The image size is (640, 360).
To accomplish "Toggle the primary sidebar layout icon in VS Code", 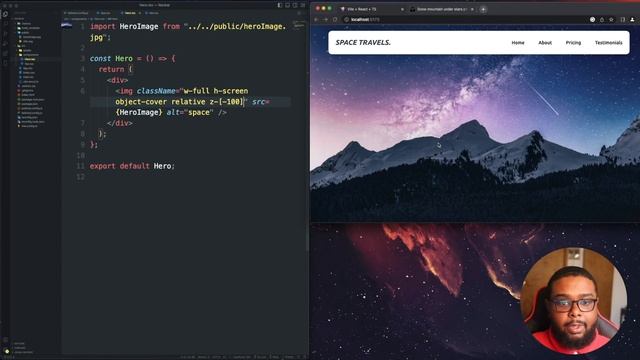I will (x=280, y=5).
